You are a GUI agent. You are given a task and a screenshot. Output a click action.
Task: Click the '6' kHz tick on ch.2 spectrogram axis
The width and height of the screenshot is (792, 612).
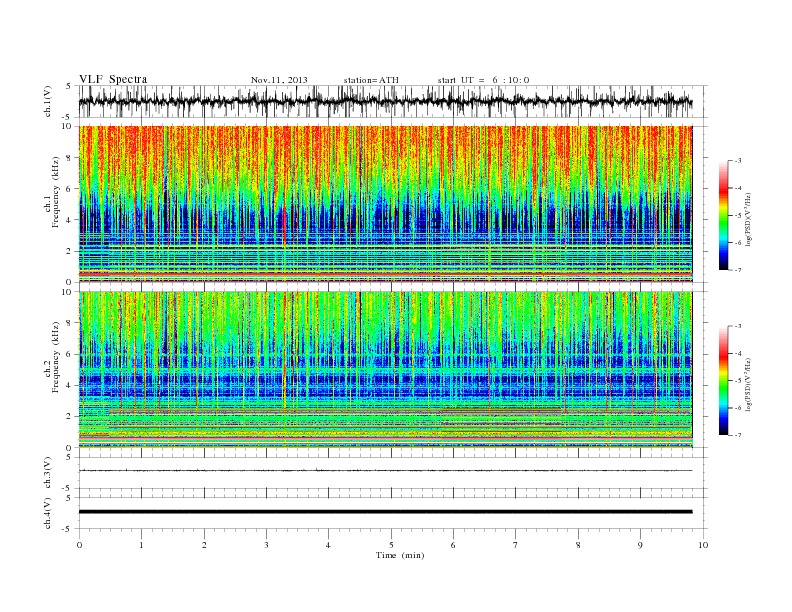pos(70,354)
